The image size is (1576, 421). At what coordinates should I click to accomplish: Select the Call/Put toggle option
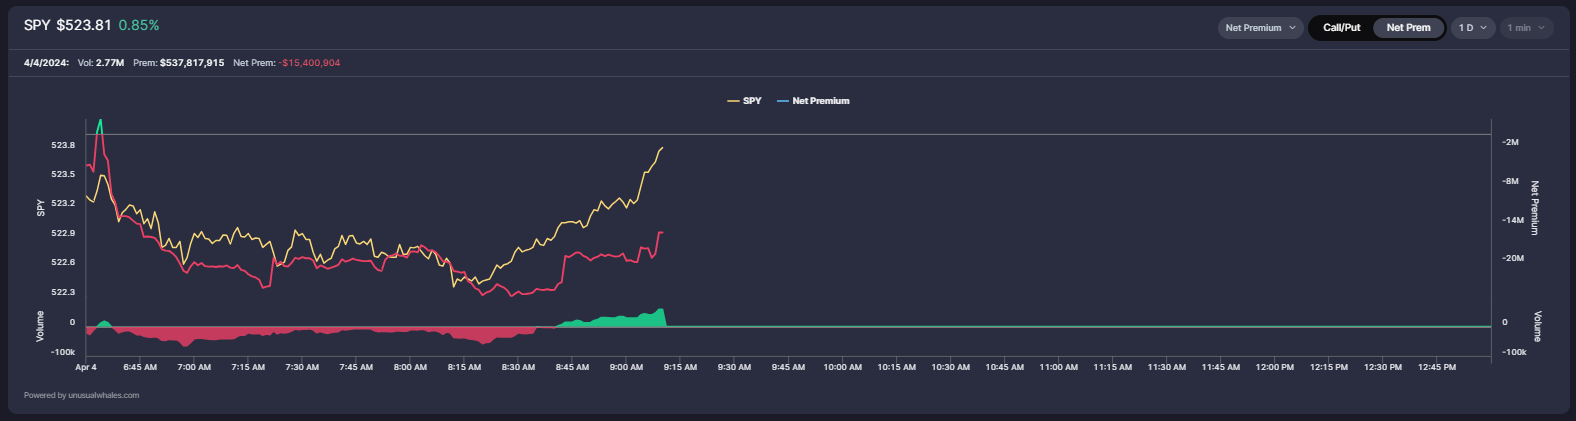[x=1341, y=28]
